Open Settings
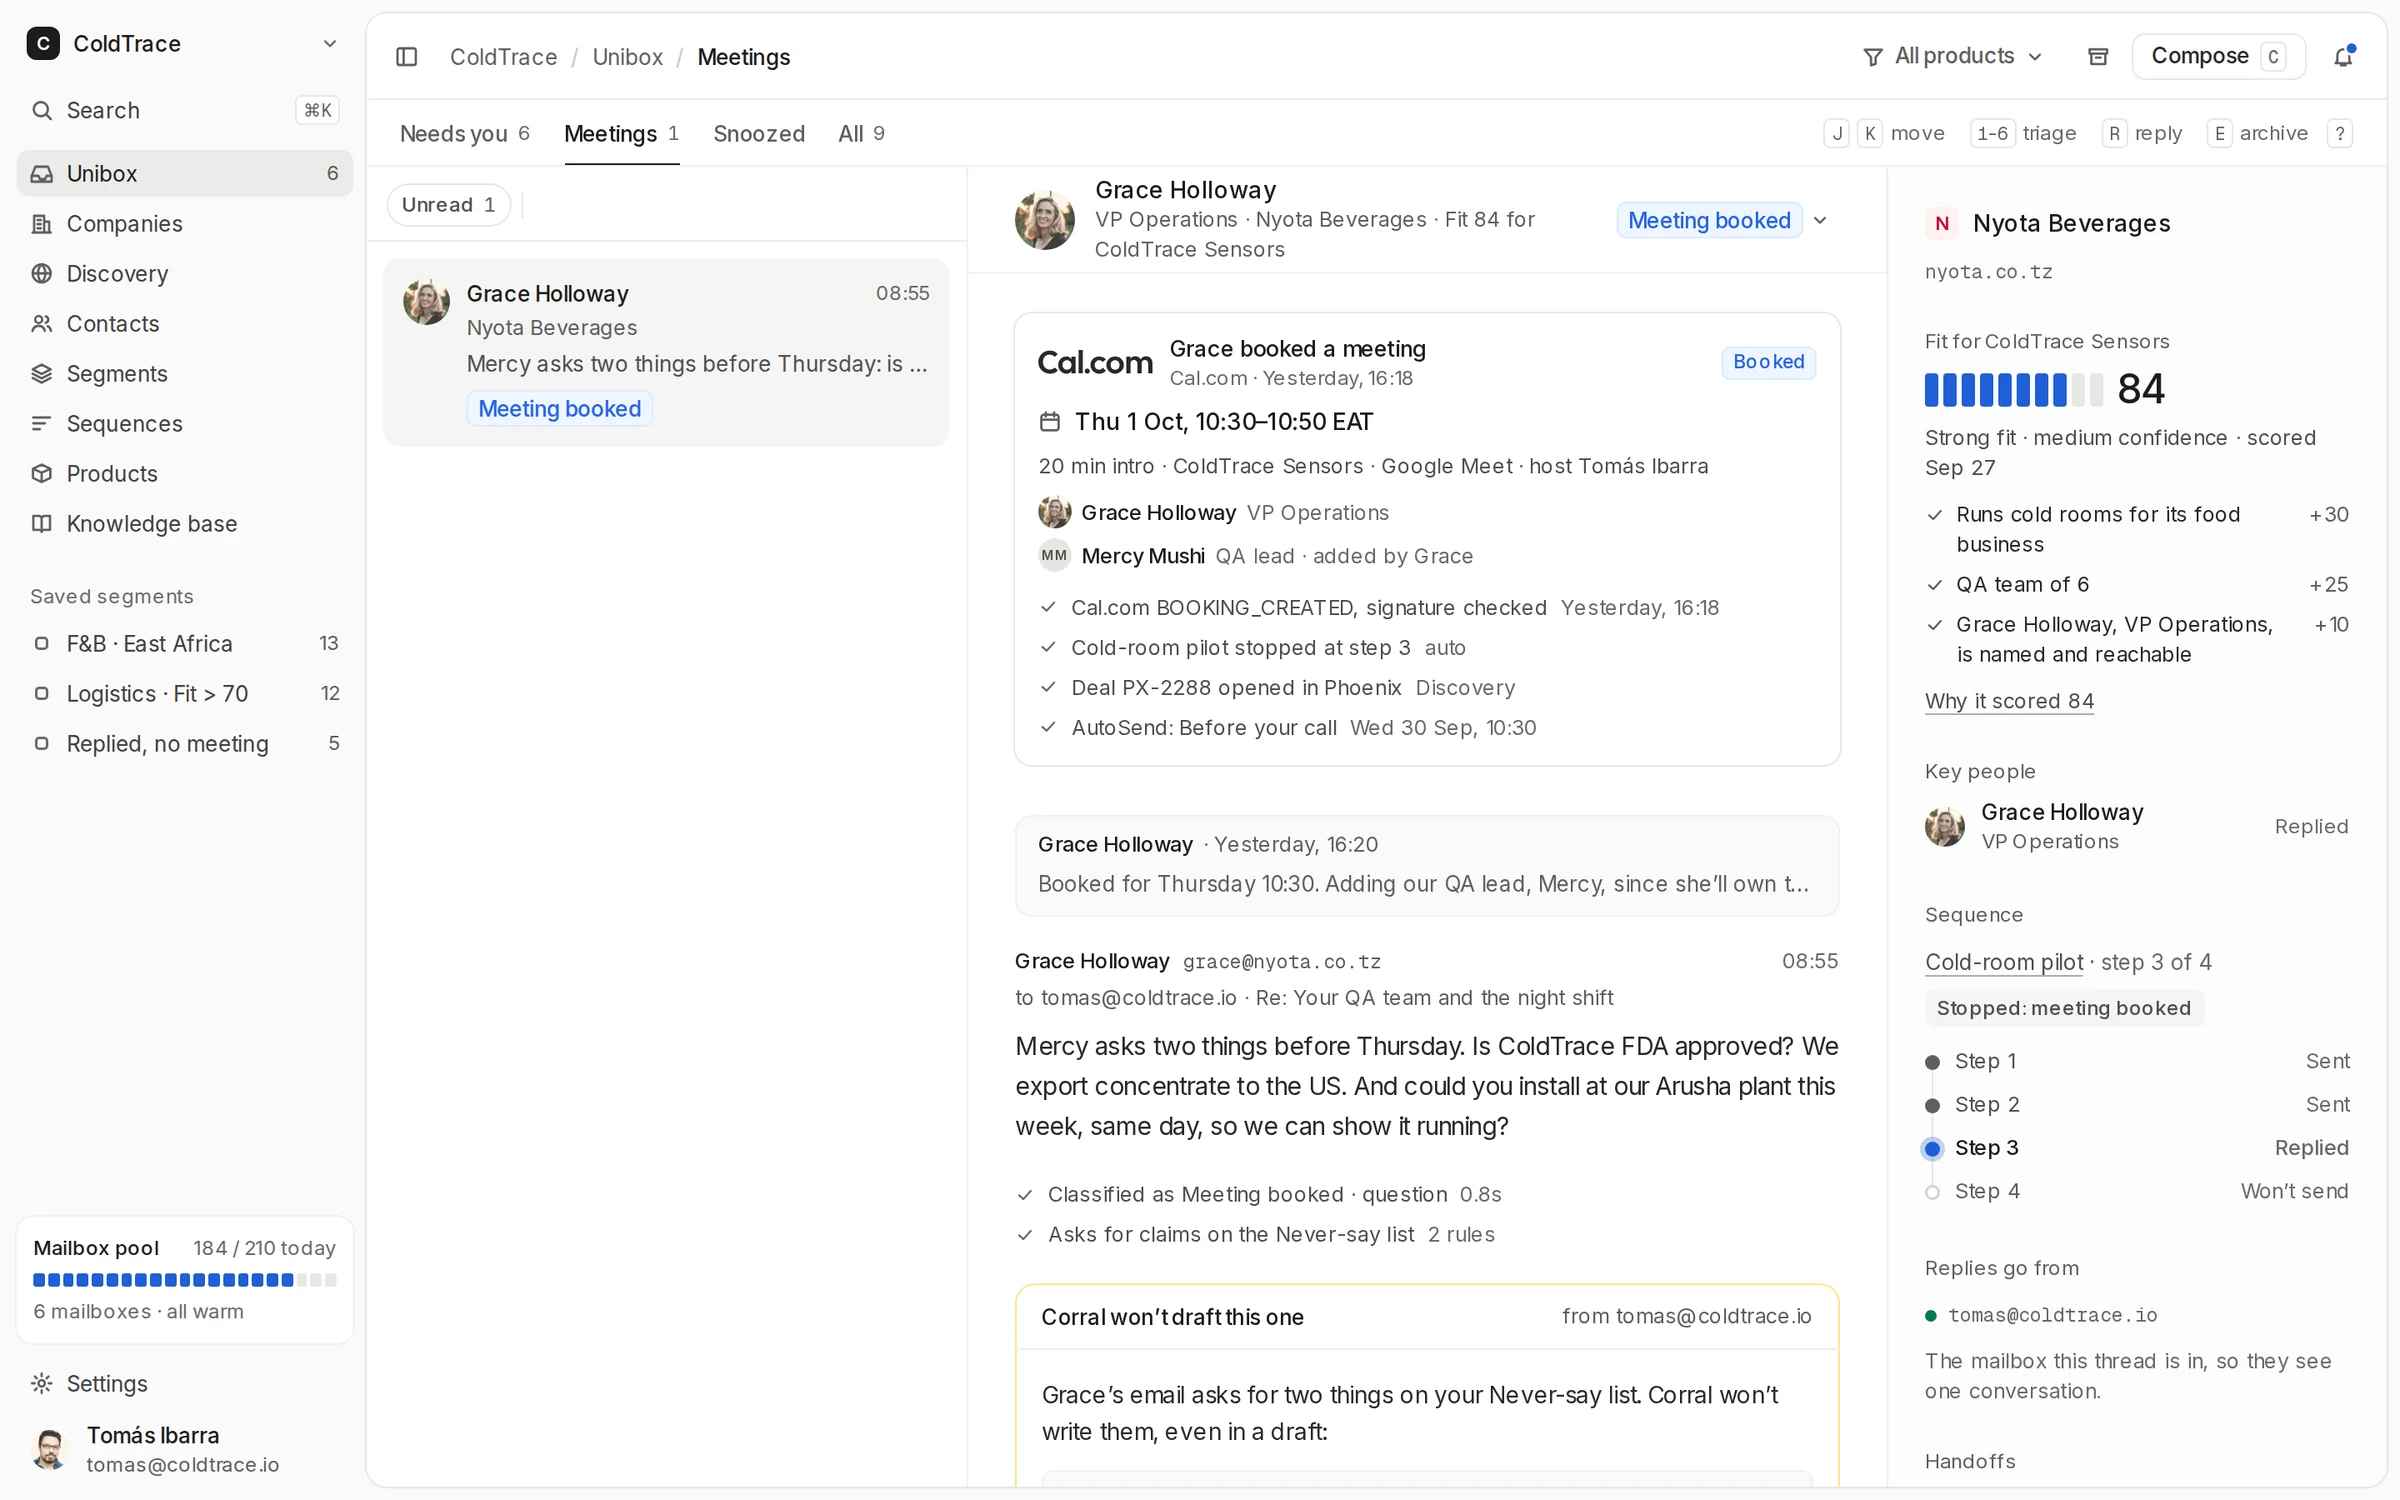 coord(185,1383)
